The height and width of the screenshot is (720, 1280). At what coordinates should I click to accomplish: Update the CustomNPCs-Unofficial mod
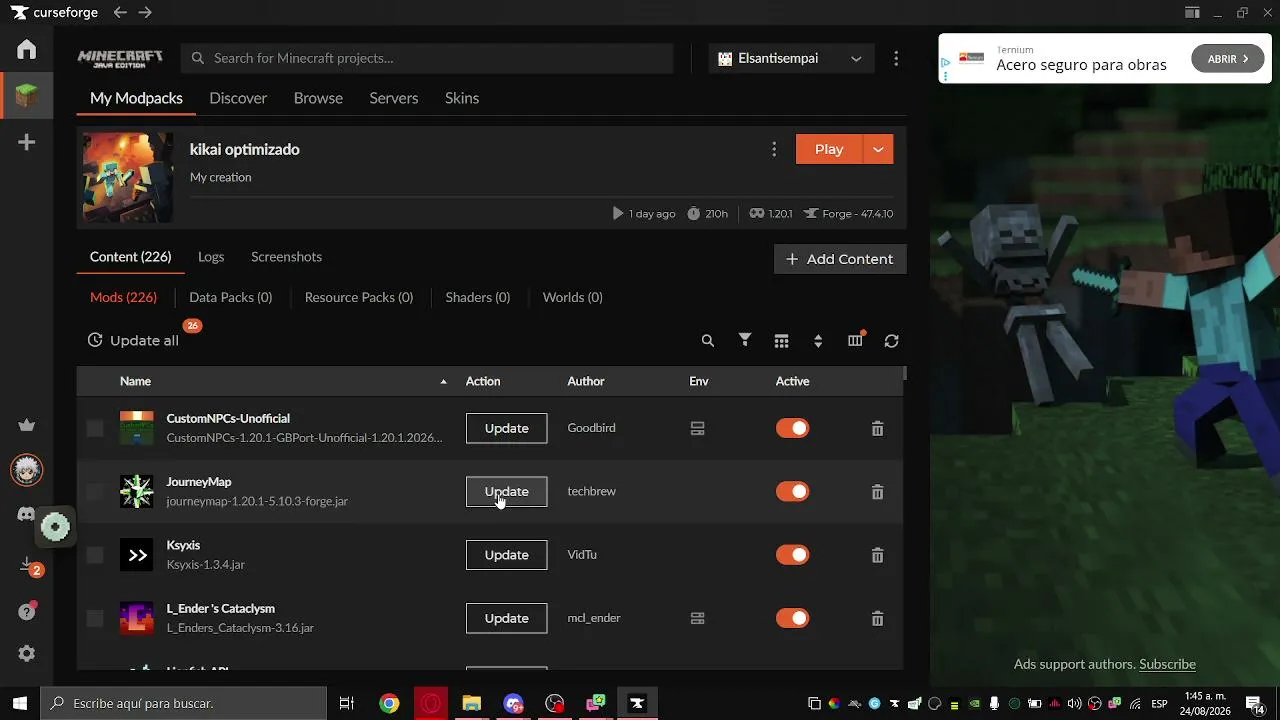click(x=507, y=429)
